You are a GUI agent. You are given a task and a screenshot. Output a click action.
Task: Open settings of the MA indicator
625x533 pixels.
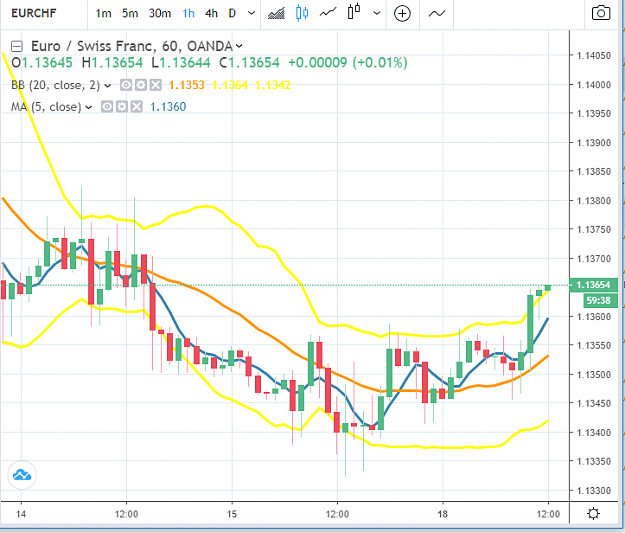pyautogui.click(x=122, y=106)
